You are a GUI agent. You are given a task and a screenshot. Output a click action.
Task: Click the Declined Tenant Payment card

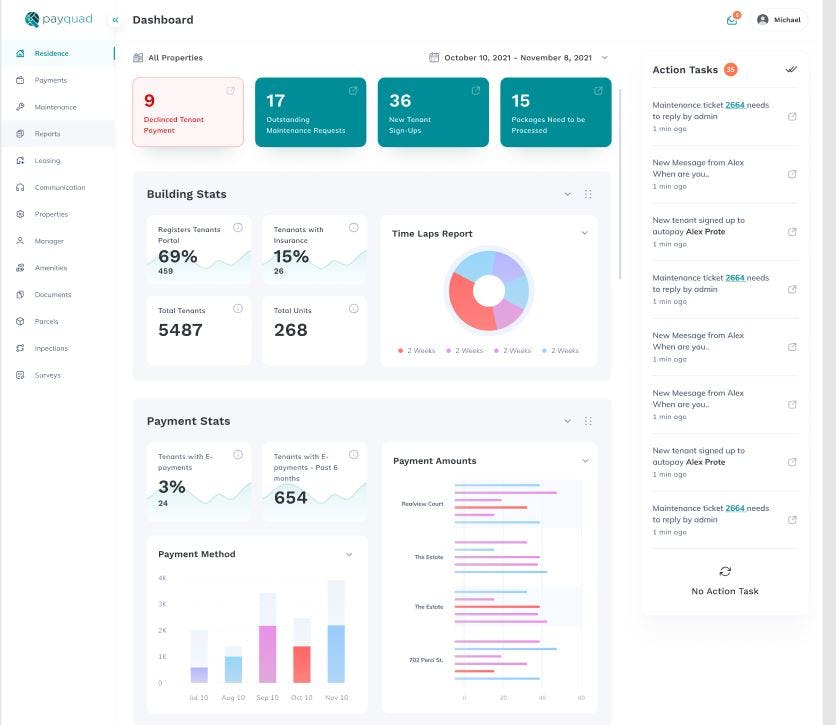coord(188,110)
